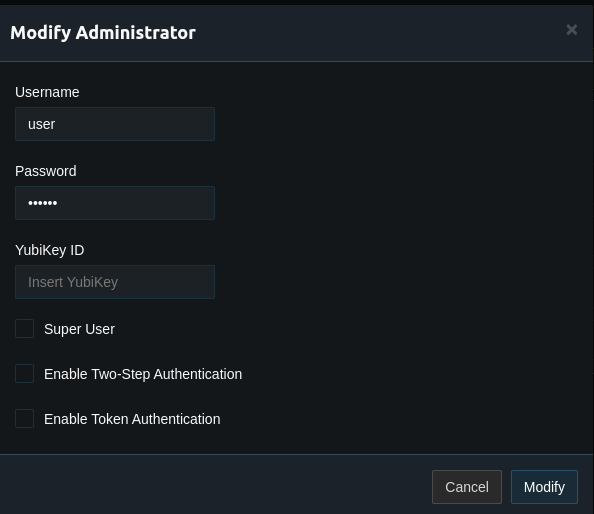The image size is (594, 514).
Task: Enable the Super User checkbox
Action: click(x=24, y=328)
